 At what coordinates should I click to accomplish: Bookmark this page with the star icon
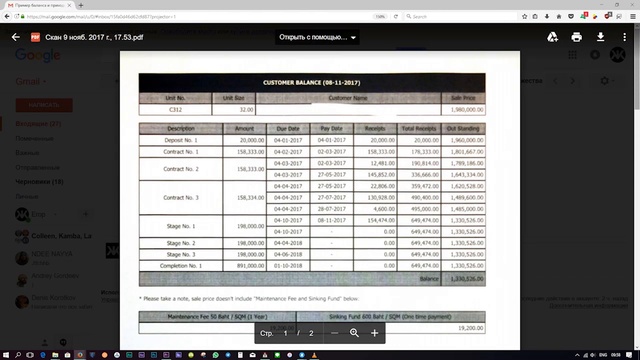524,16
